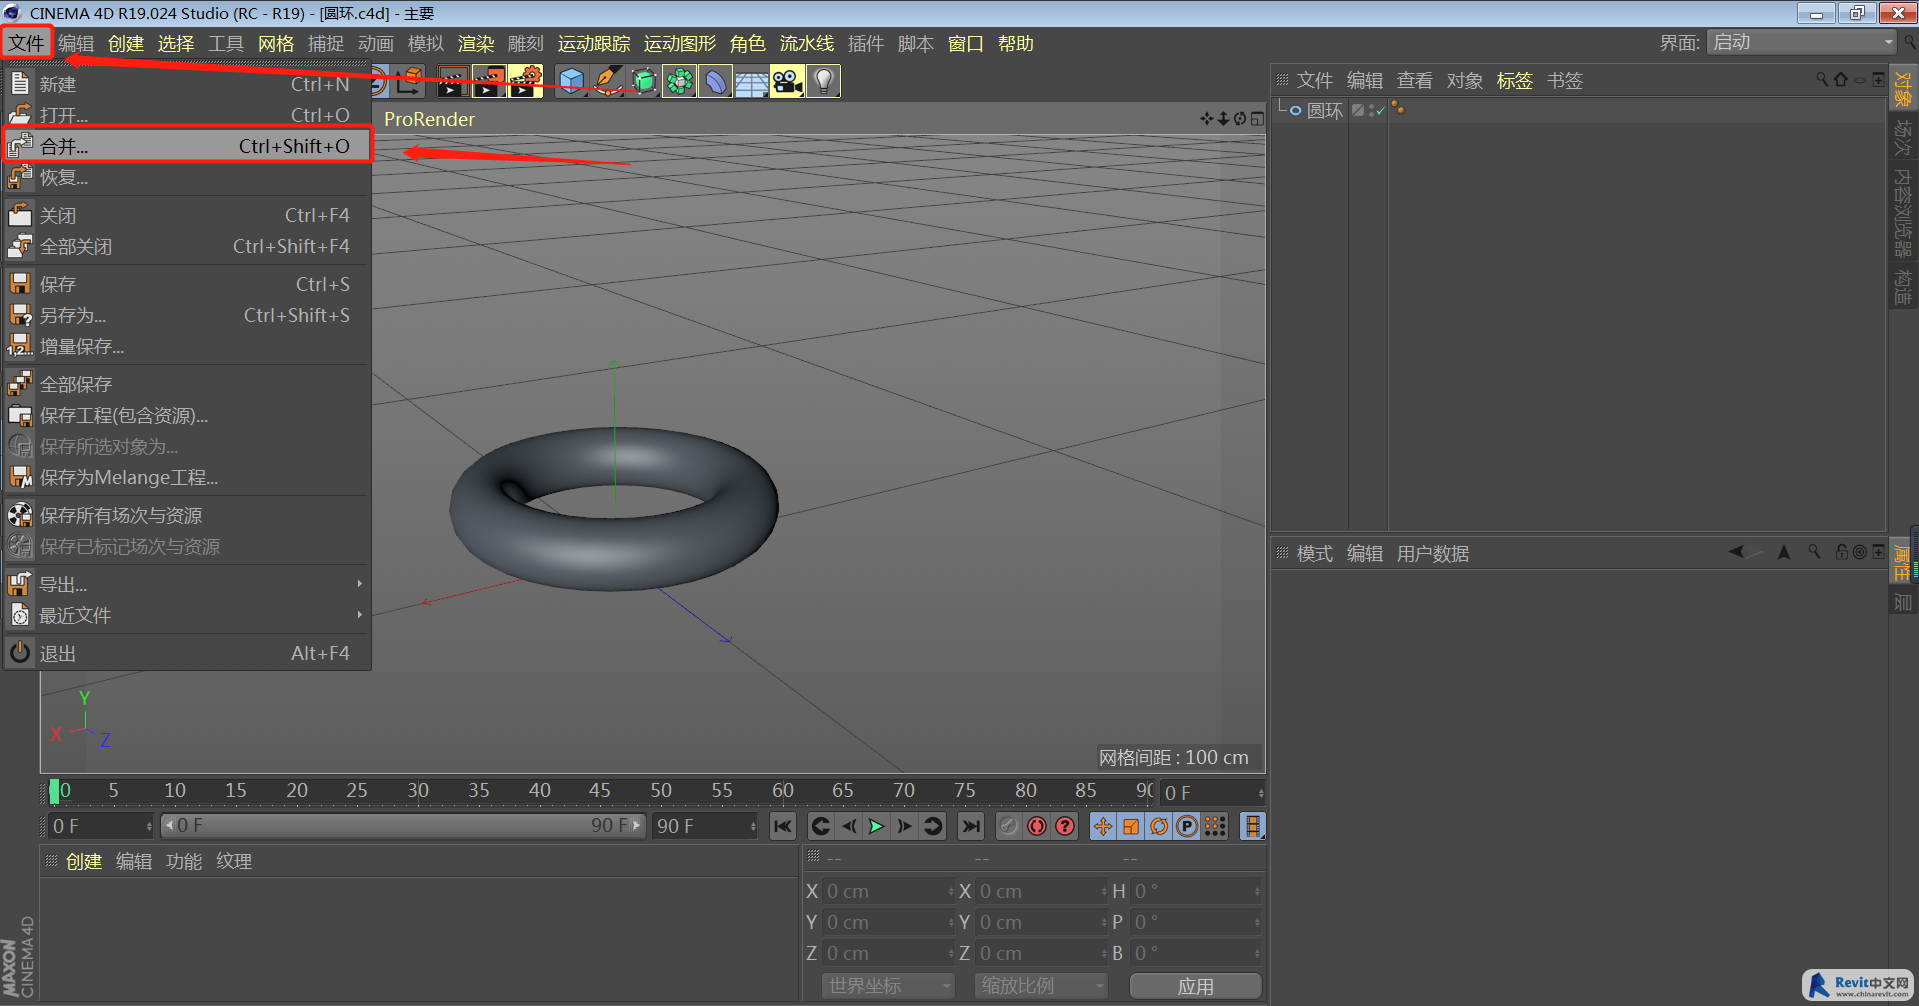
Task: Click the 应用 apply button
Action: (x=1195, y=986)
